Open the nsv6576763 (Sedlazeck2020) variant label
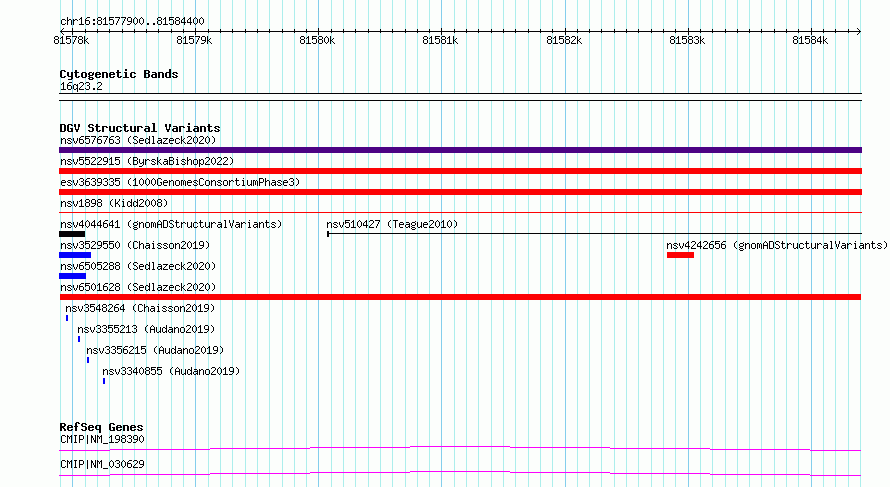 [138, 140]
